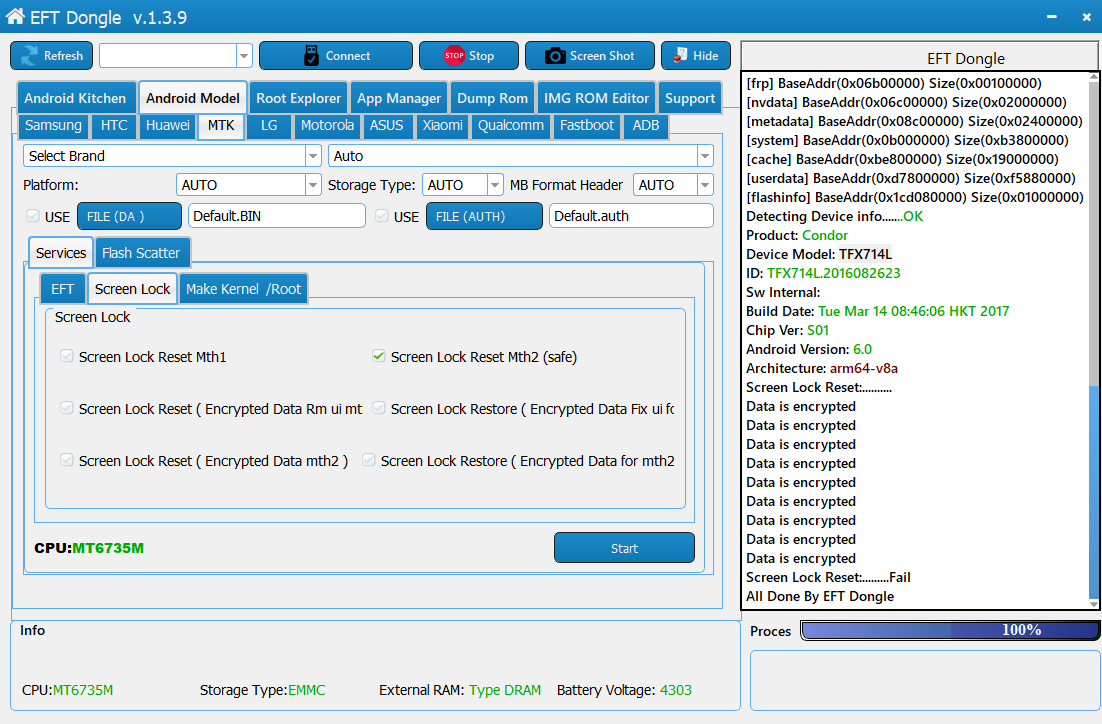Click the green CPU MT6735M label above Info
1102x724 pixels.
tap(108, 548)
